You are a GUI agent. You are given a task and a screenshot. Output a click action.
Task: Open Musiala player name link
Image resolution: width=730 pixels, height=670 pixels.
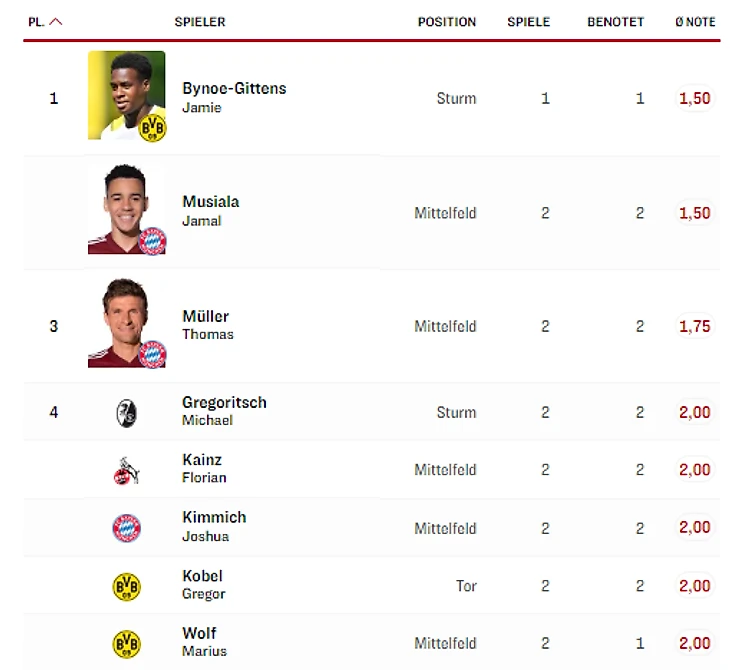coord(210,202)
